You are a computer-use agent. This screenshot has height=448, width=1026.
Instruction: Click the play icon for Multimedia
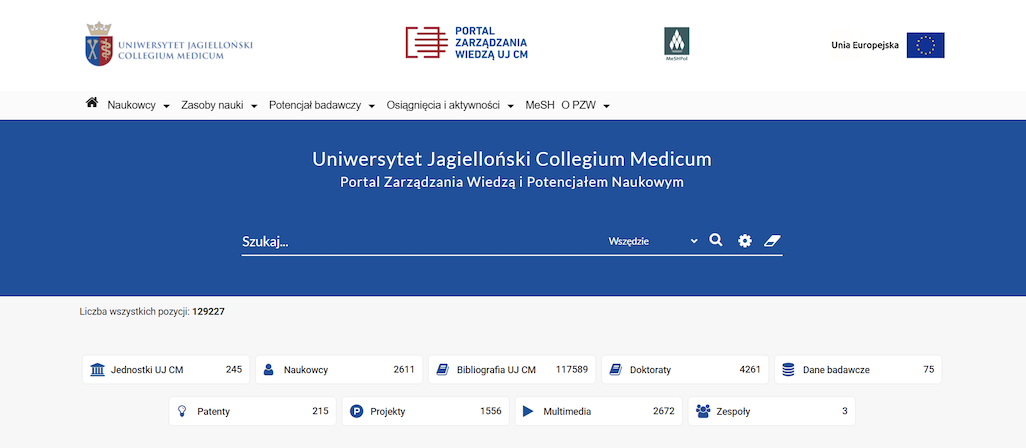[529, 411]
